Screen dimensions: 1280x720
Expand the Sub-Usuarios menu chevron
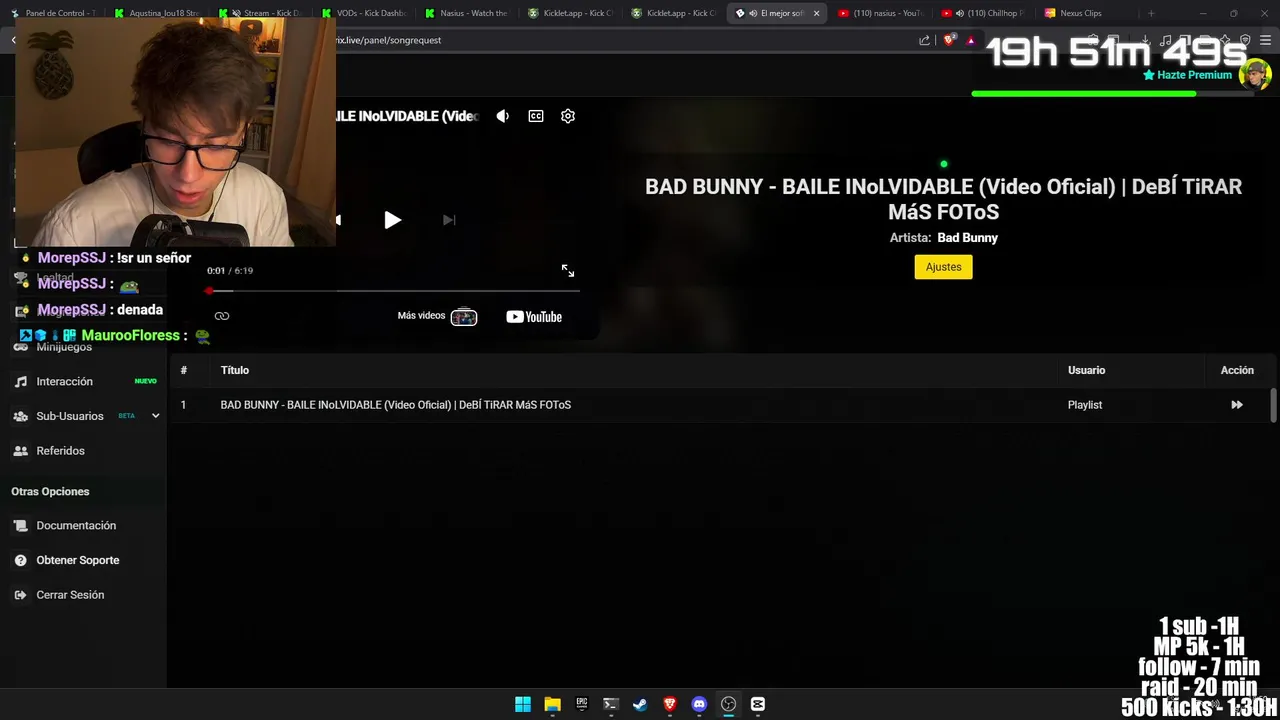(x=155, y=416)
